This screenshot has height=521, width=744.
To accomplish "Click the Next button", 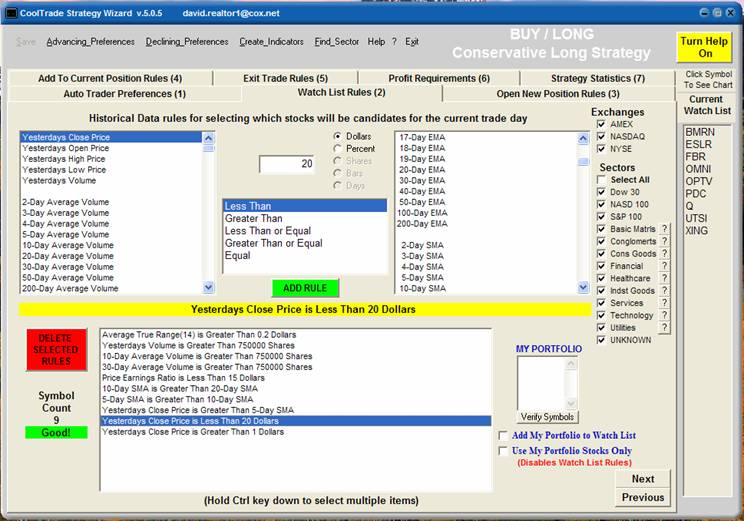I will coord(643,479).
